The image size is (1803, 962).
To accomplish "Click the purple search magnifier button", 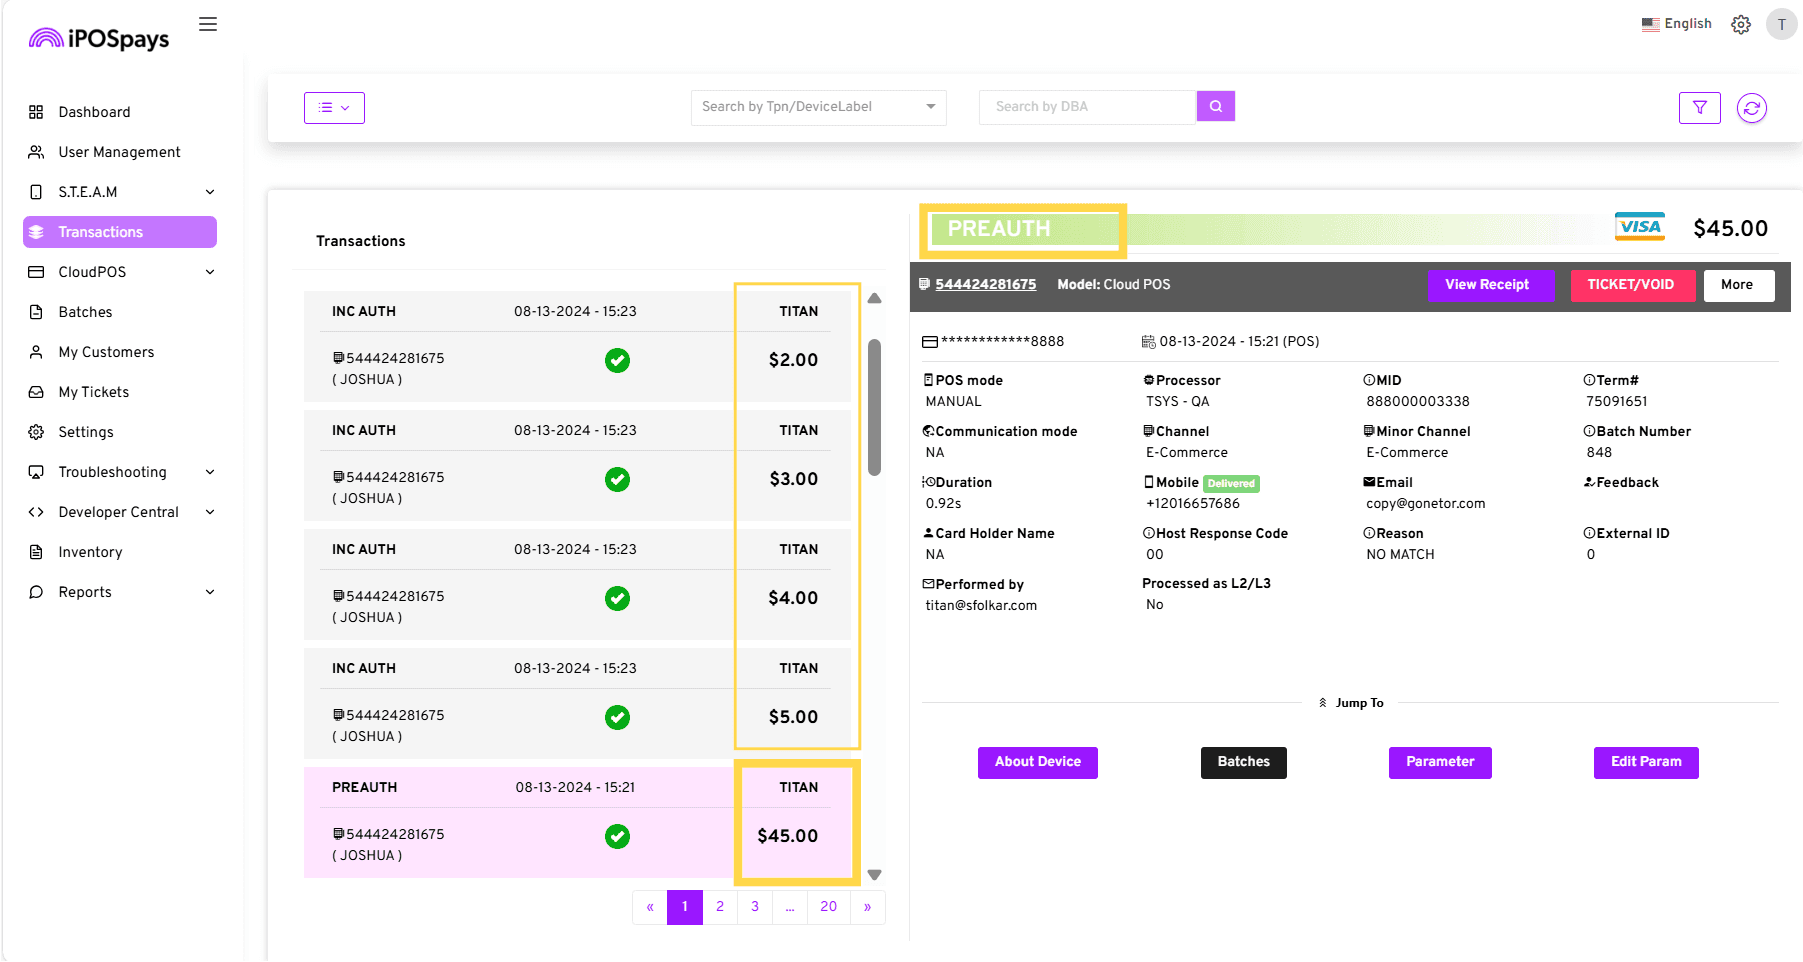I will pyautogui.click(x=1216, y=106).
